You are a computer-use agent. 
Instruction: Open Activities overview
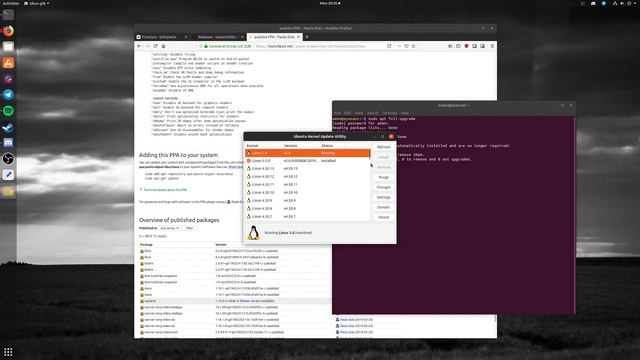pyautogui.click(x=11, y=3)
